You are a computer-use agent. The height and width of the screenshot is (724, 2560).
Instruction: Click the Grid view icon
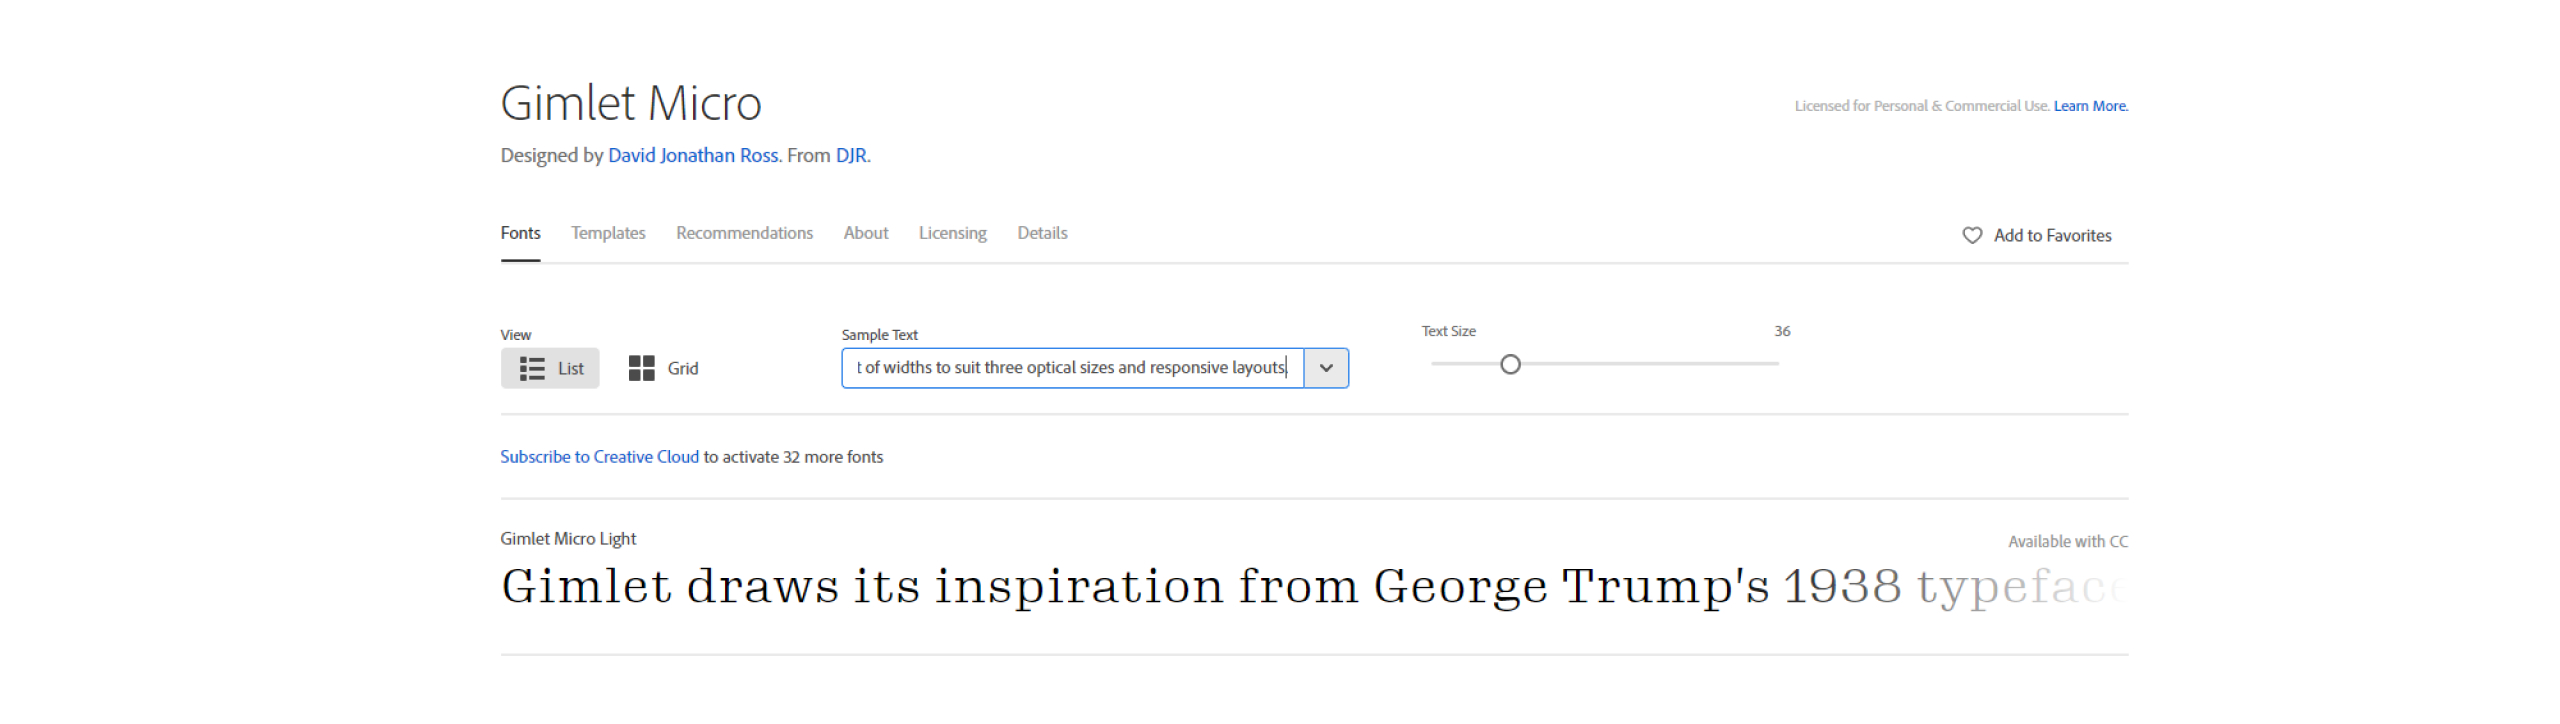tap(641, 368)
